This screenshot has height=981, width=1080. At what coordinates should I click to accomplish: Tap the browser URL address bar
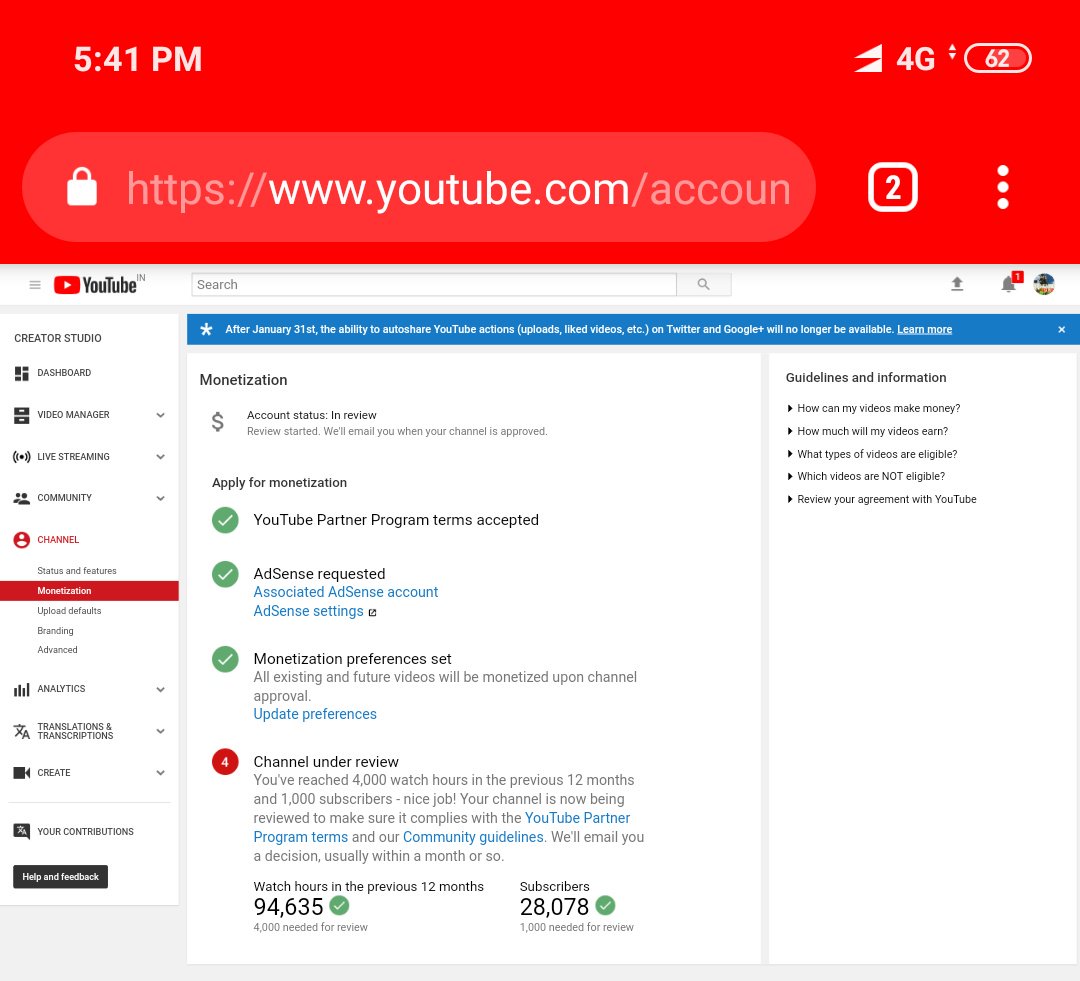click(419, 187)
